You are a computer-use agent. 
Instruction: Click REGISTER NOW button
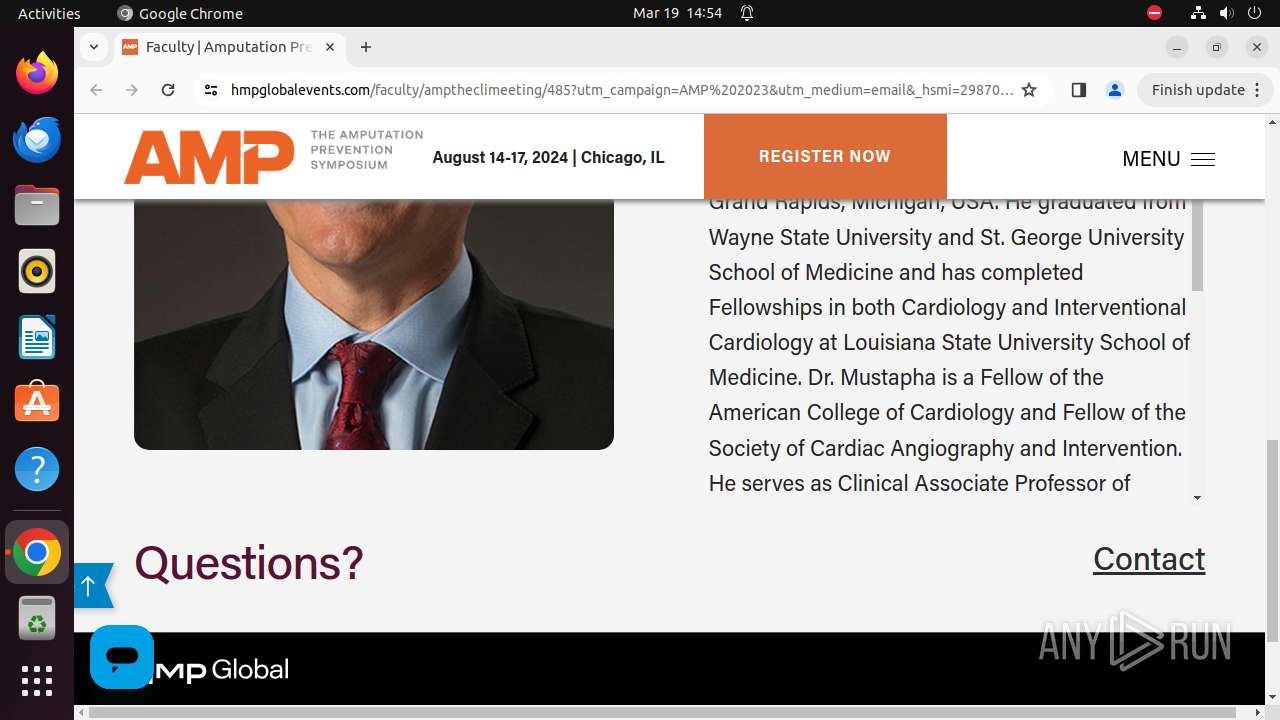pyautogui.click(x=824, y=156)
